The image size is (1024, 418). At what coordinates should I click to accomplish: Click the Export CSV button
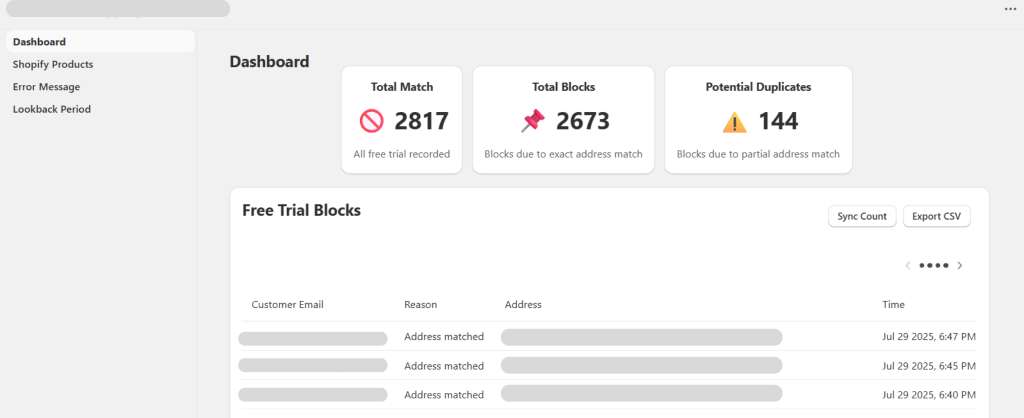[x=936, y=216]
